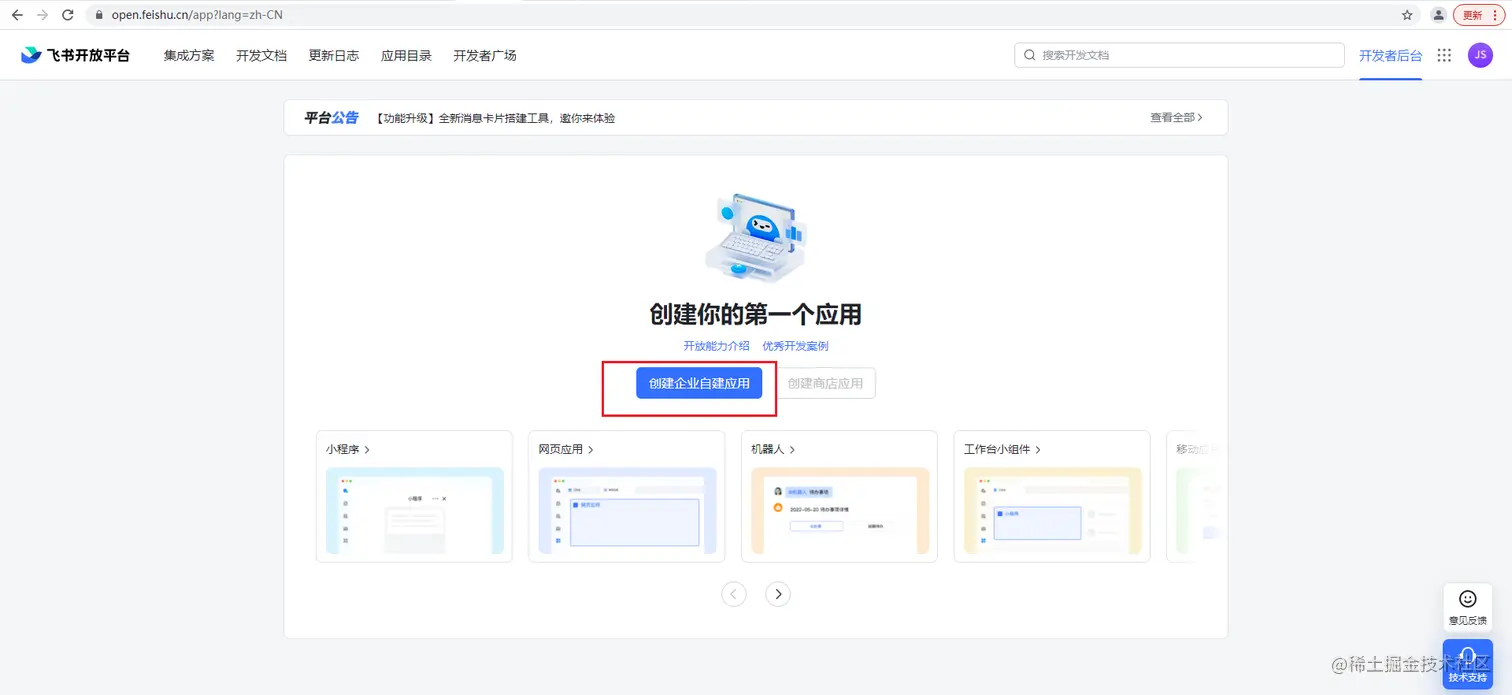Open browser profile icon

coord(1439,15)
